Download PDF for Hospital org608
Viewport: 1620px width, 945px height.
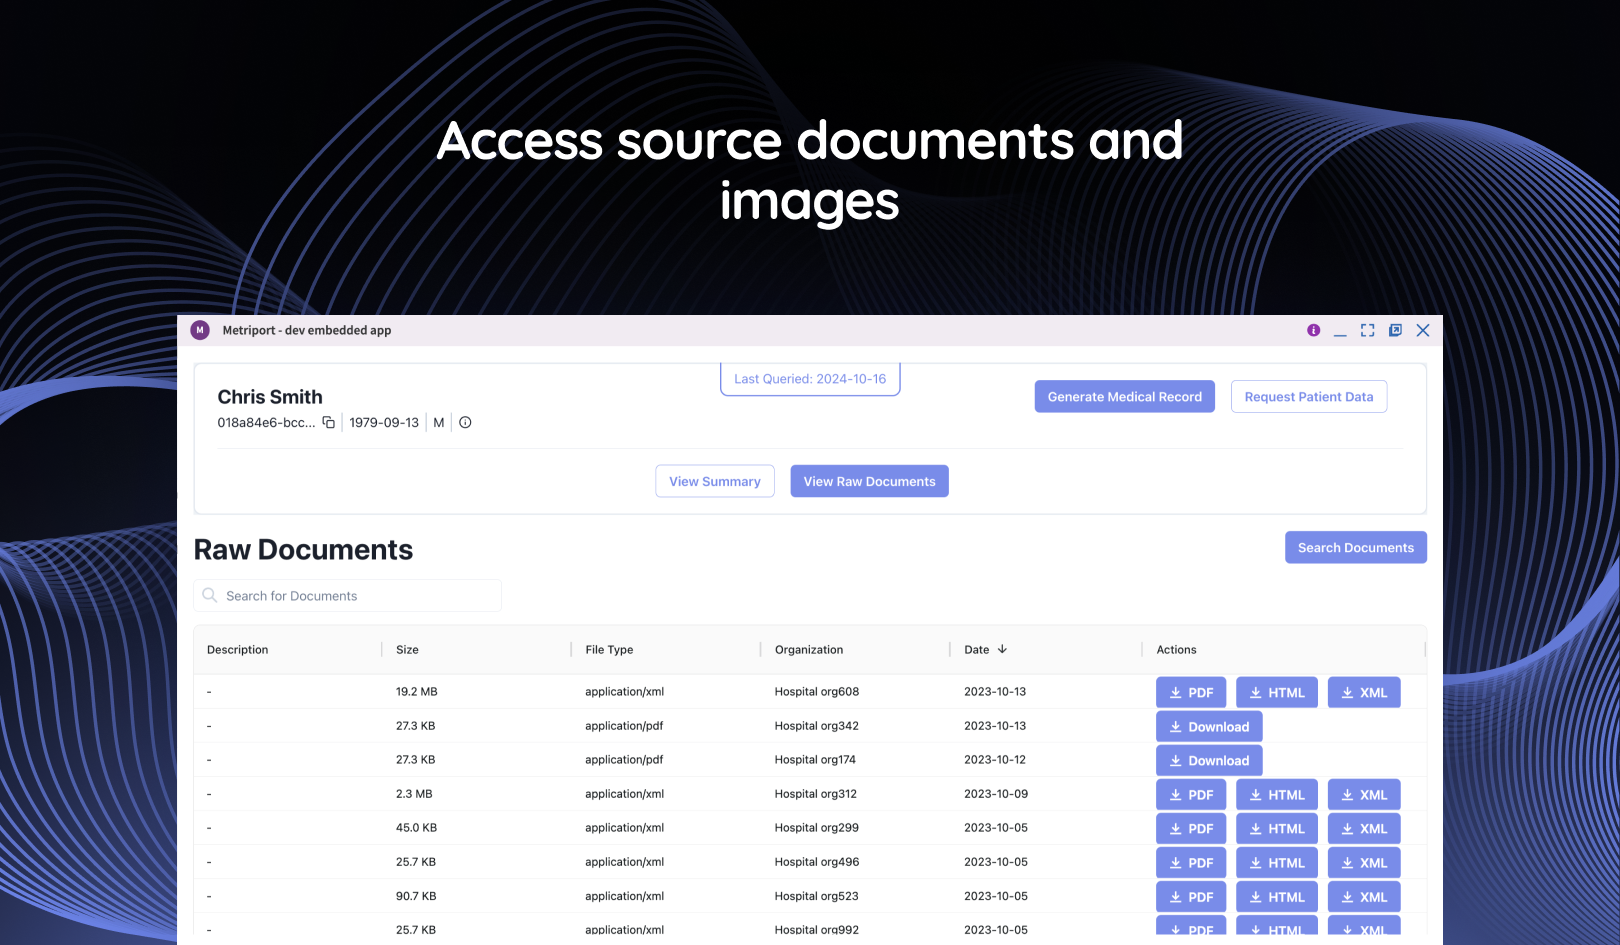[1191, 692]
